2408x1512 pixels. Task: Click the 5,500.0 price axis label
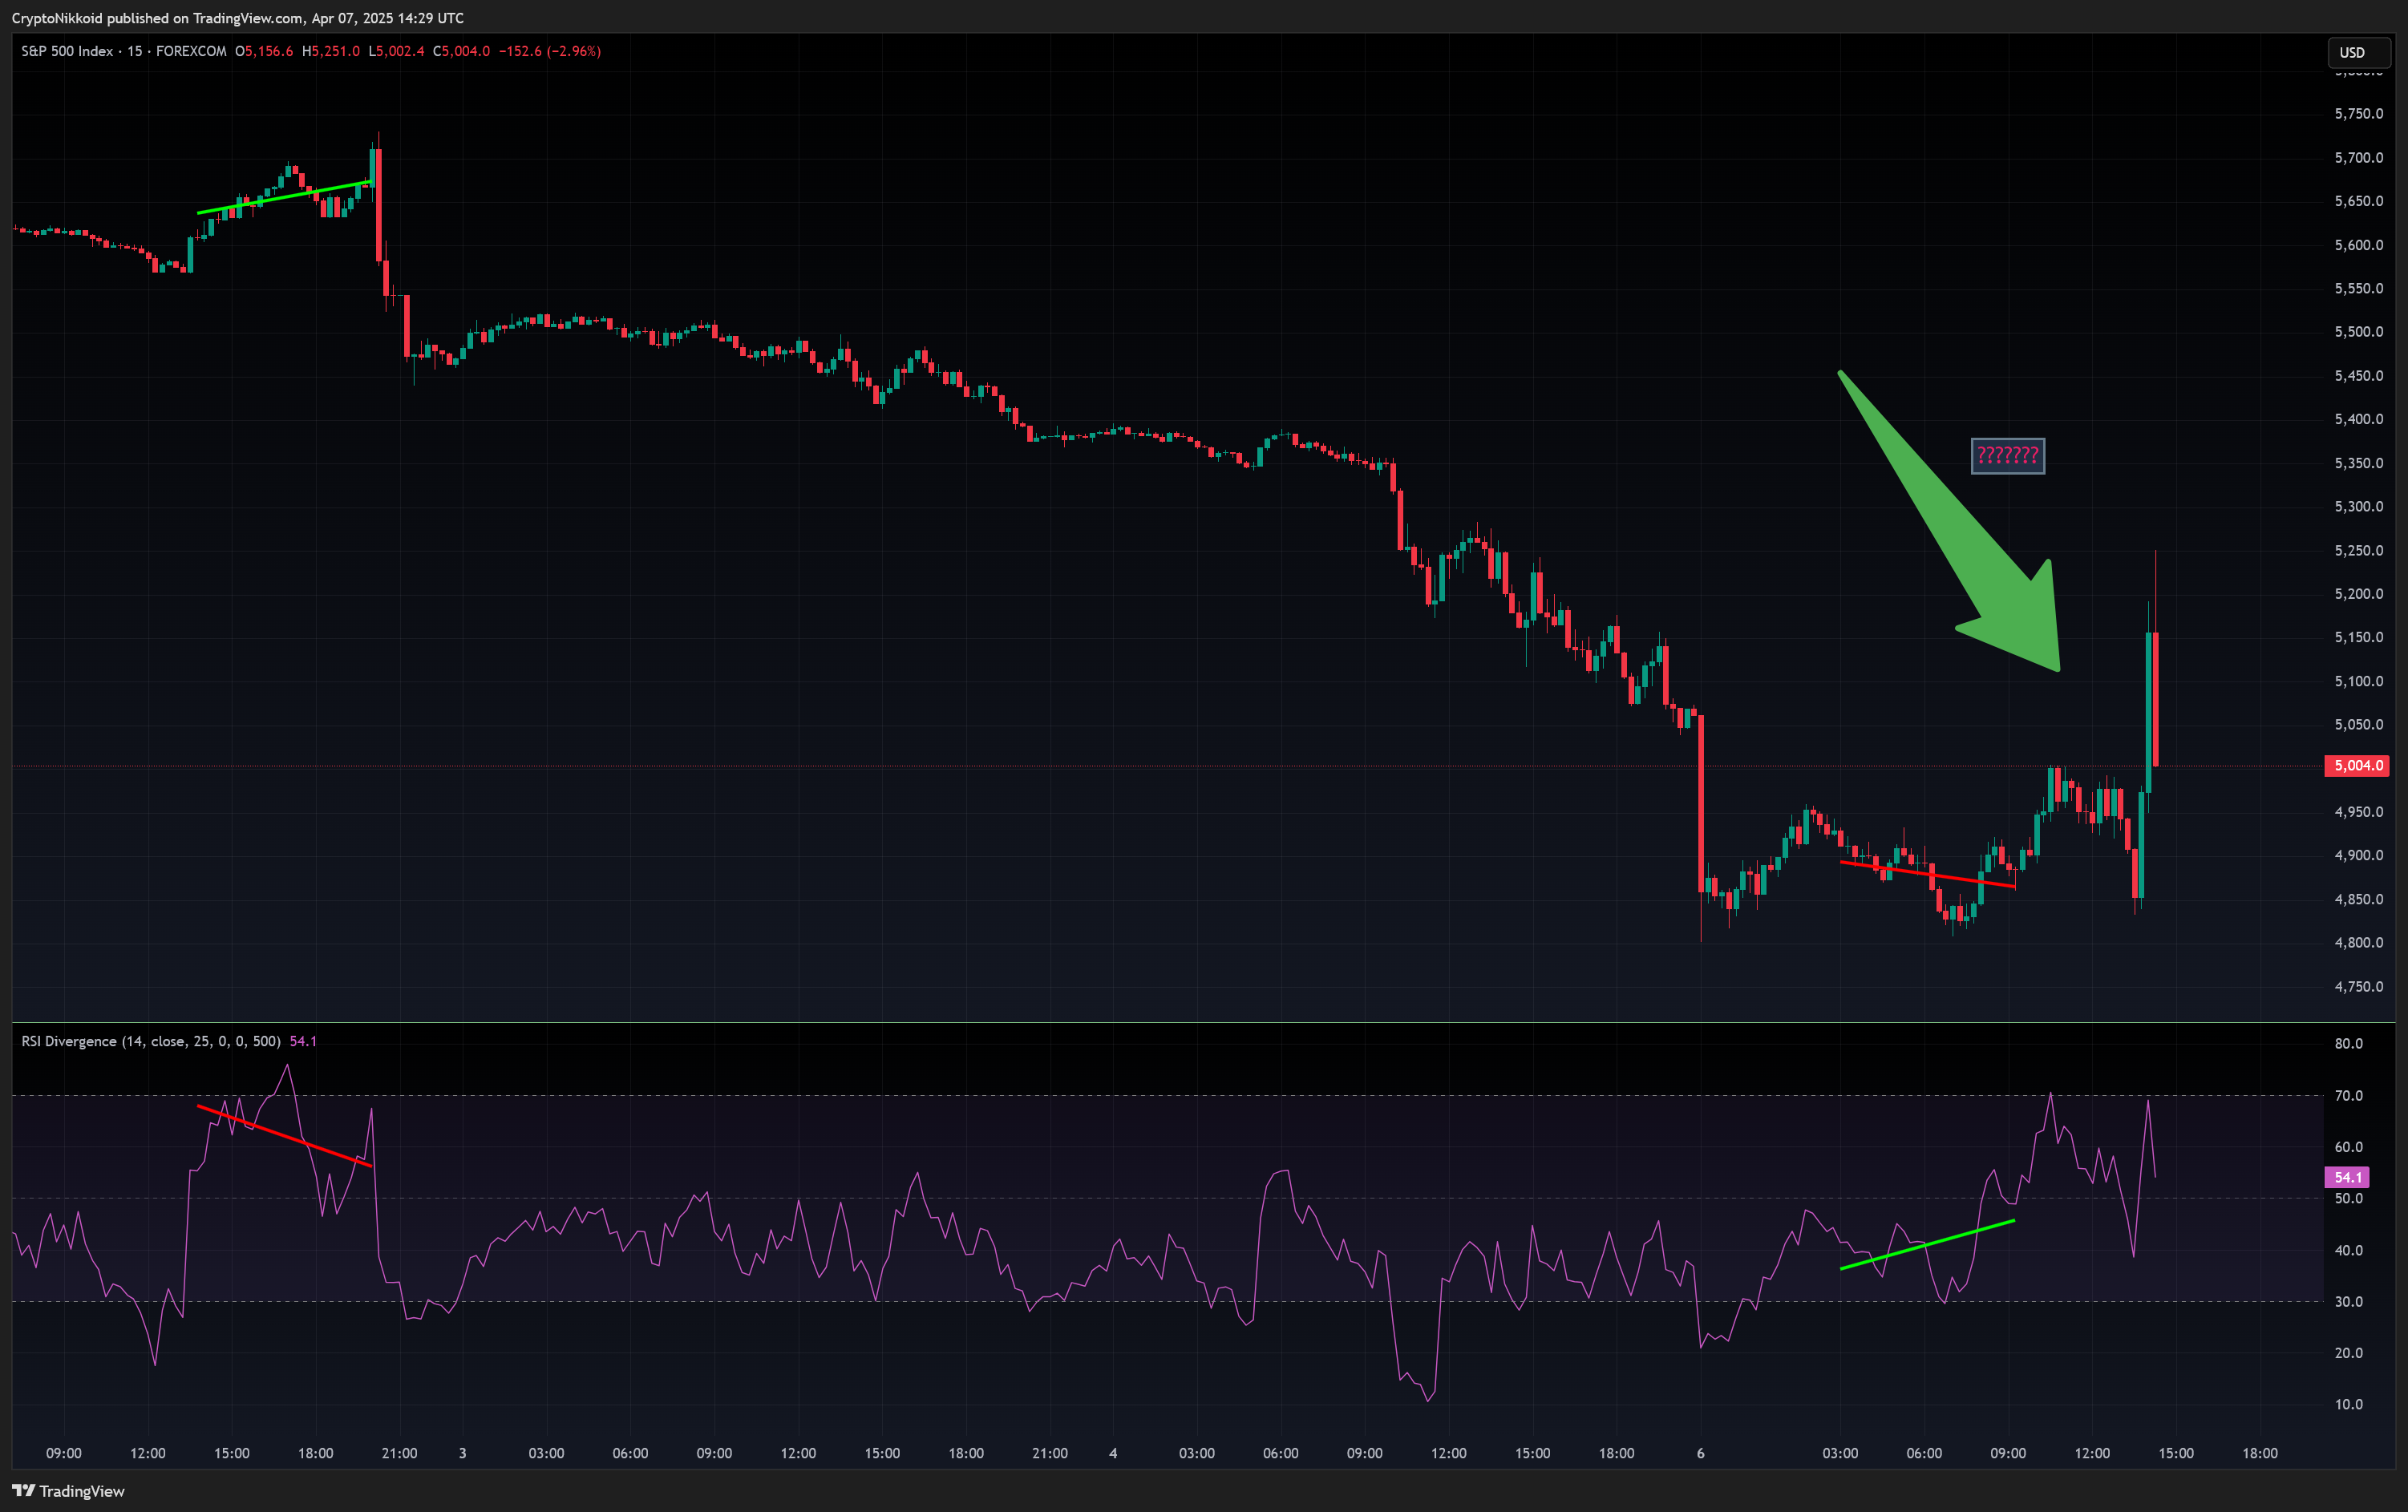2359,332
